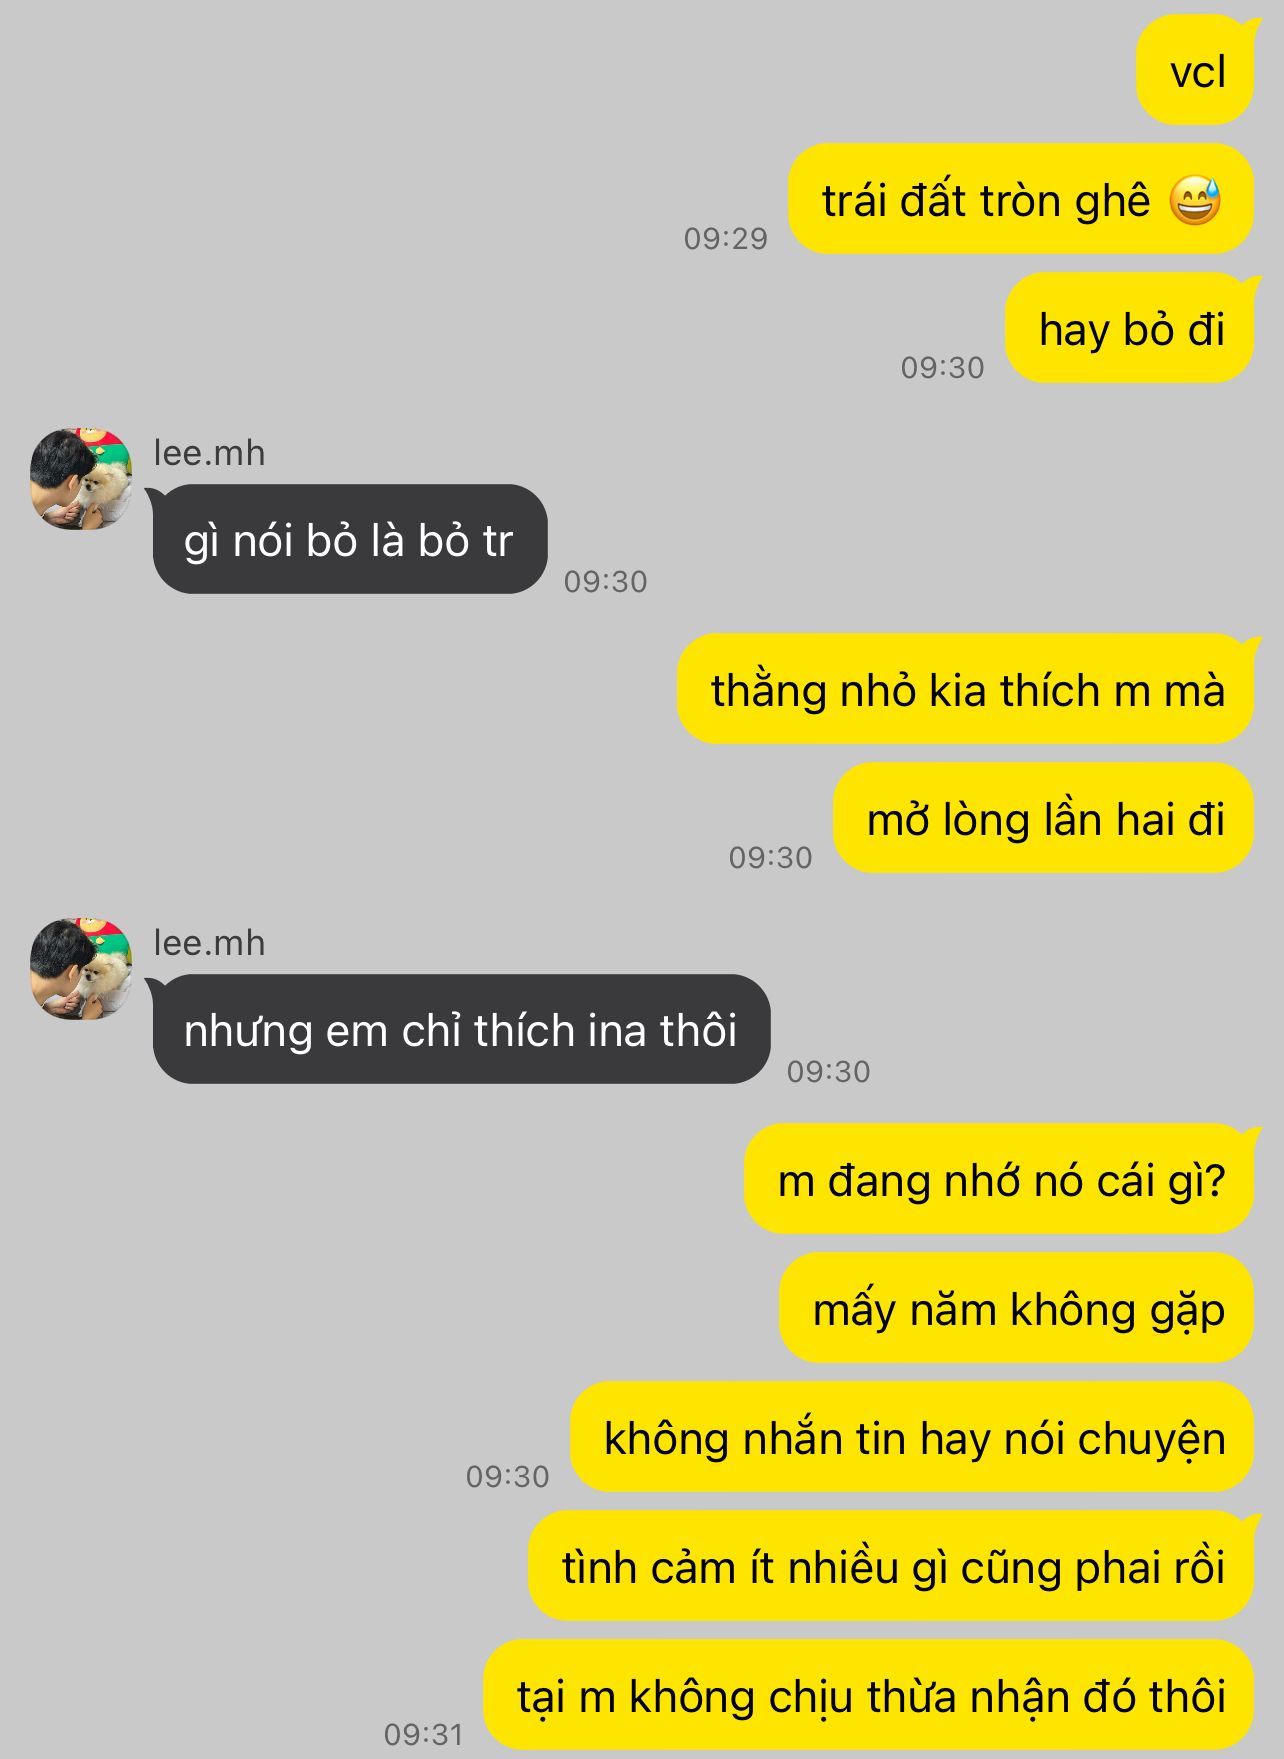Image resolution: width=1284 pixels, height=1759 pixels.
Task: Open the upper lee.mh profile avatar
Action: [x=81, y=479]
